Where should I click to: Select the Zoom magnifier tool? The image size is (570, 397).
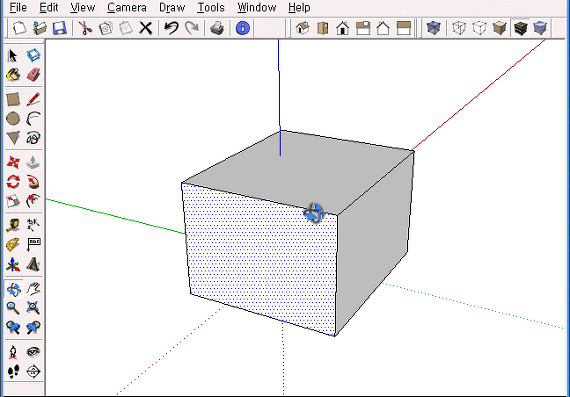pos(13,308)
